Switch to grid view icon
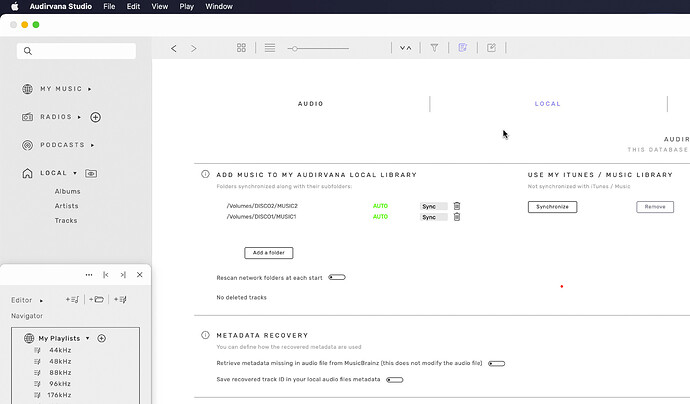The image size is (690, 404). (x=241, y=48)
